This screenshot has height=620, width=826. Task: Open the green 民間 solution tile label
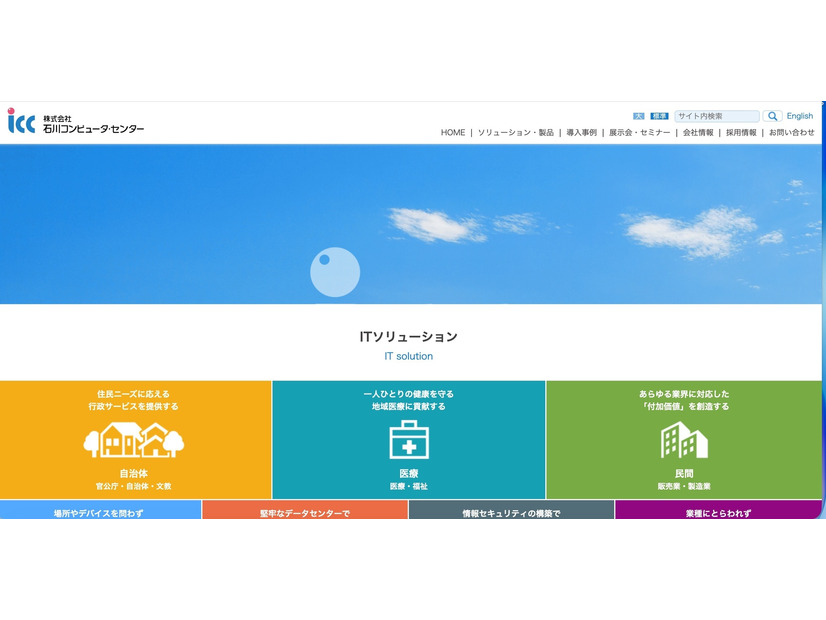click(x=684, y=474)
